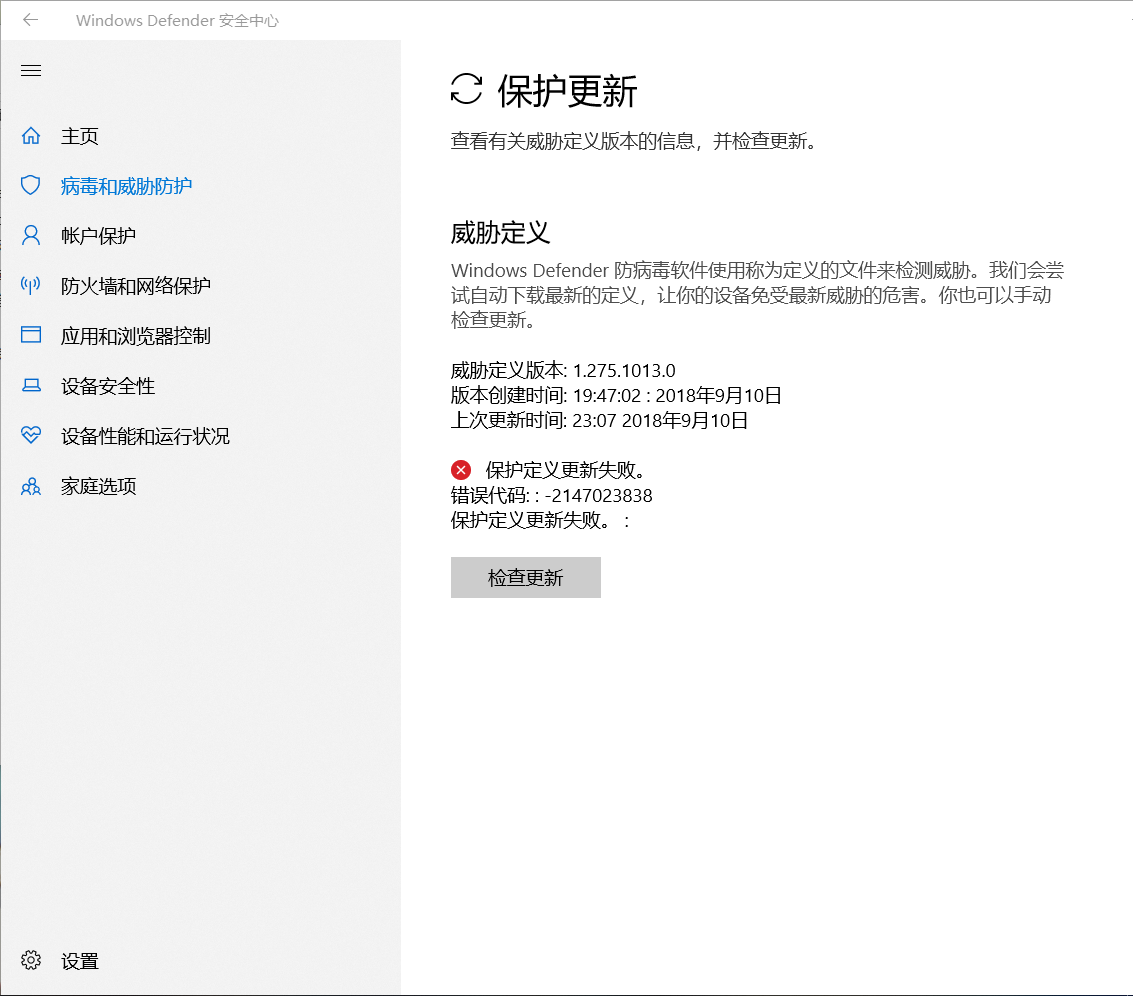
Task: Click the laptop device security icon
Action: [x=31, y=385]
